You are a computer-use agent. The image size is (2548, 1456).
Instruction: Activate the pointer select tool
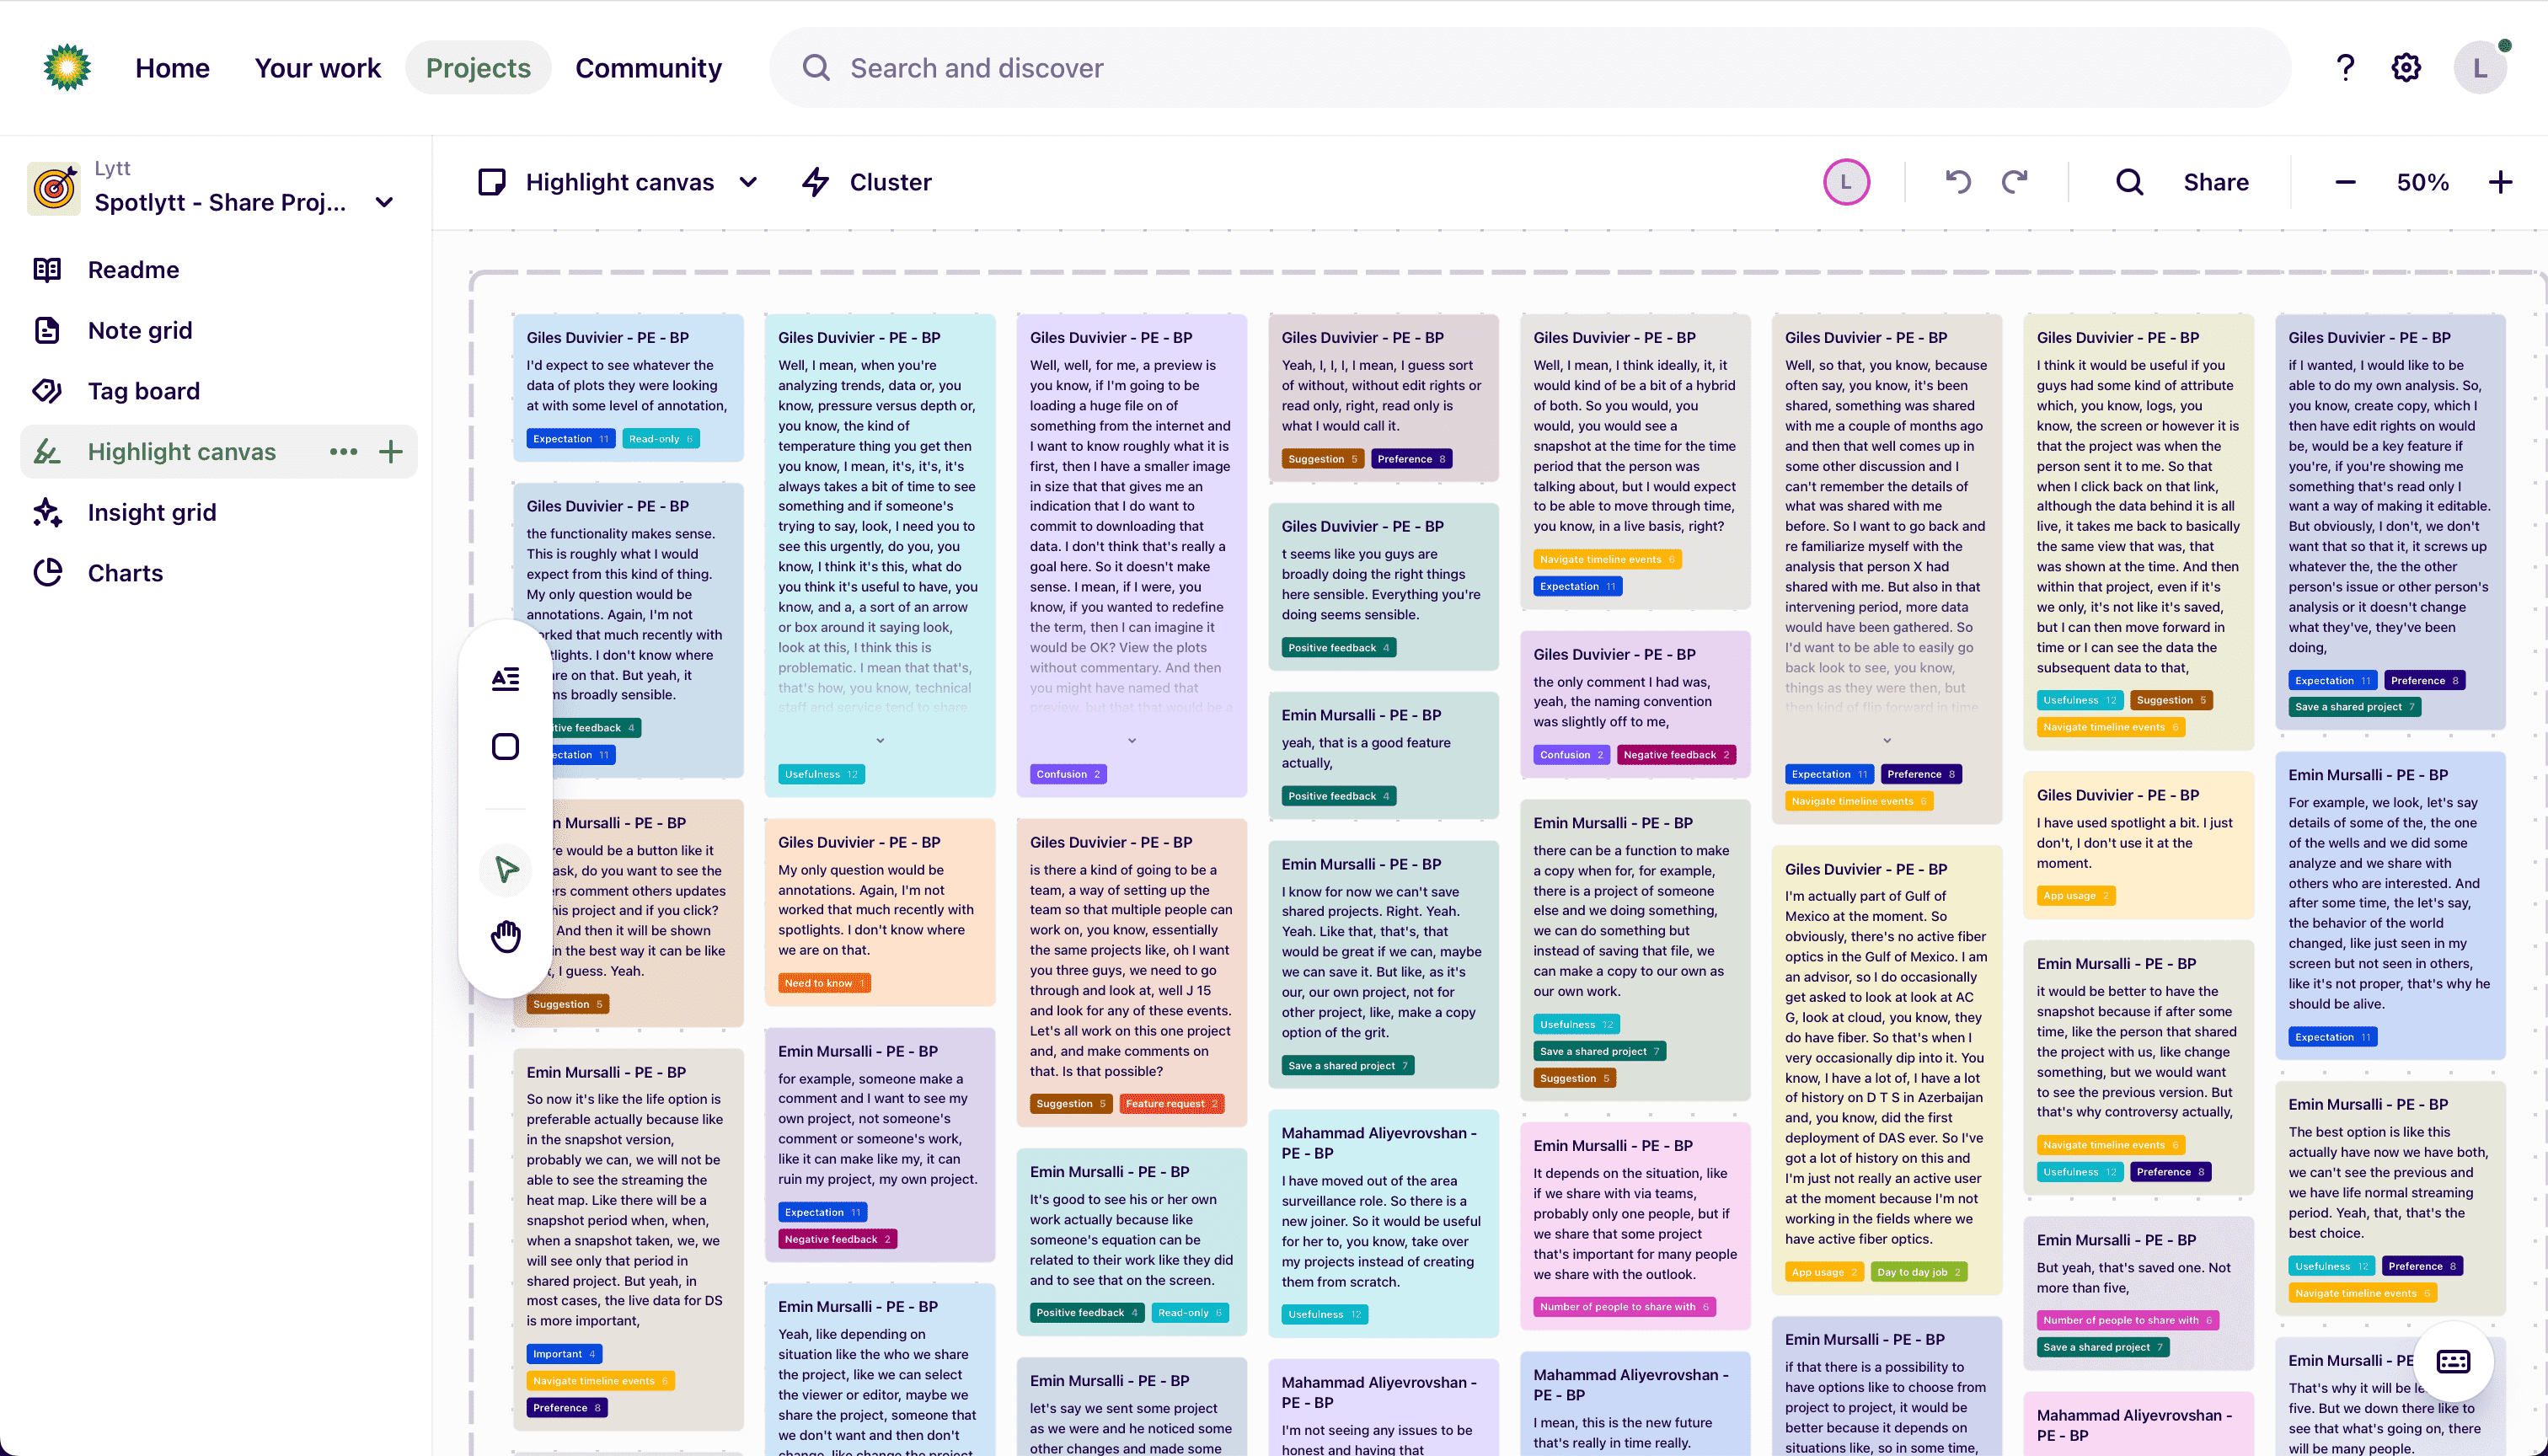(506, 869)
